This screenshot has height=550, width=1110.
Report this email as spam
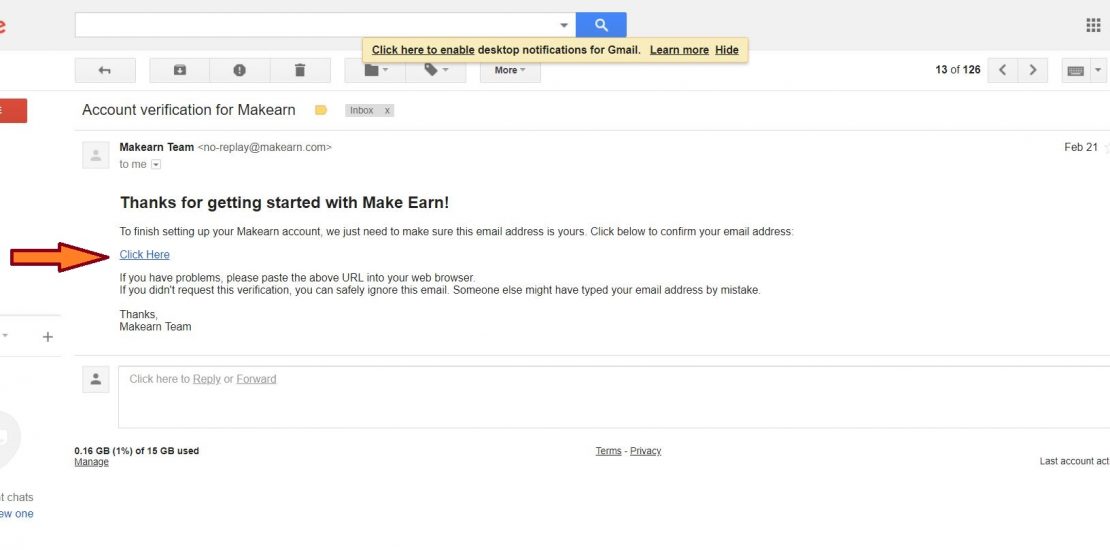pos(240,70)
